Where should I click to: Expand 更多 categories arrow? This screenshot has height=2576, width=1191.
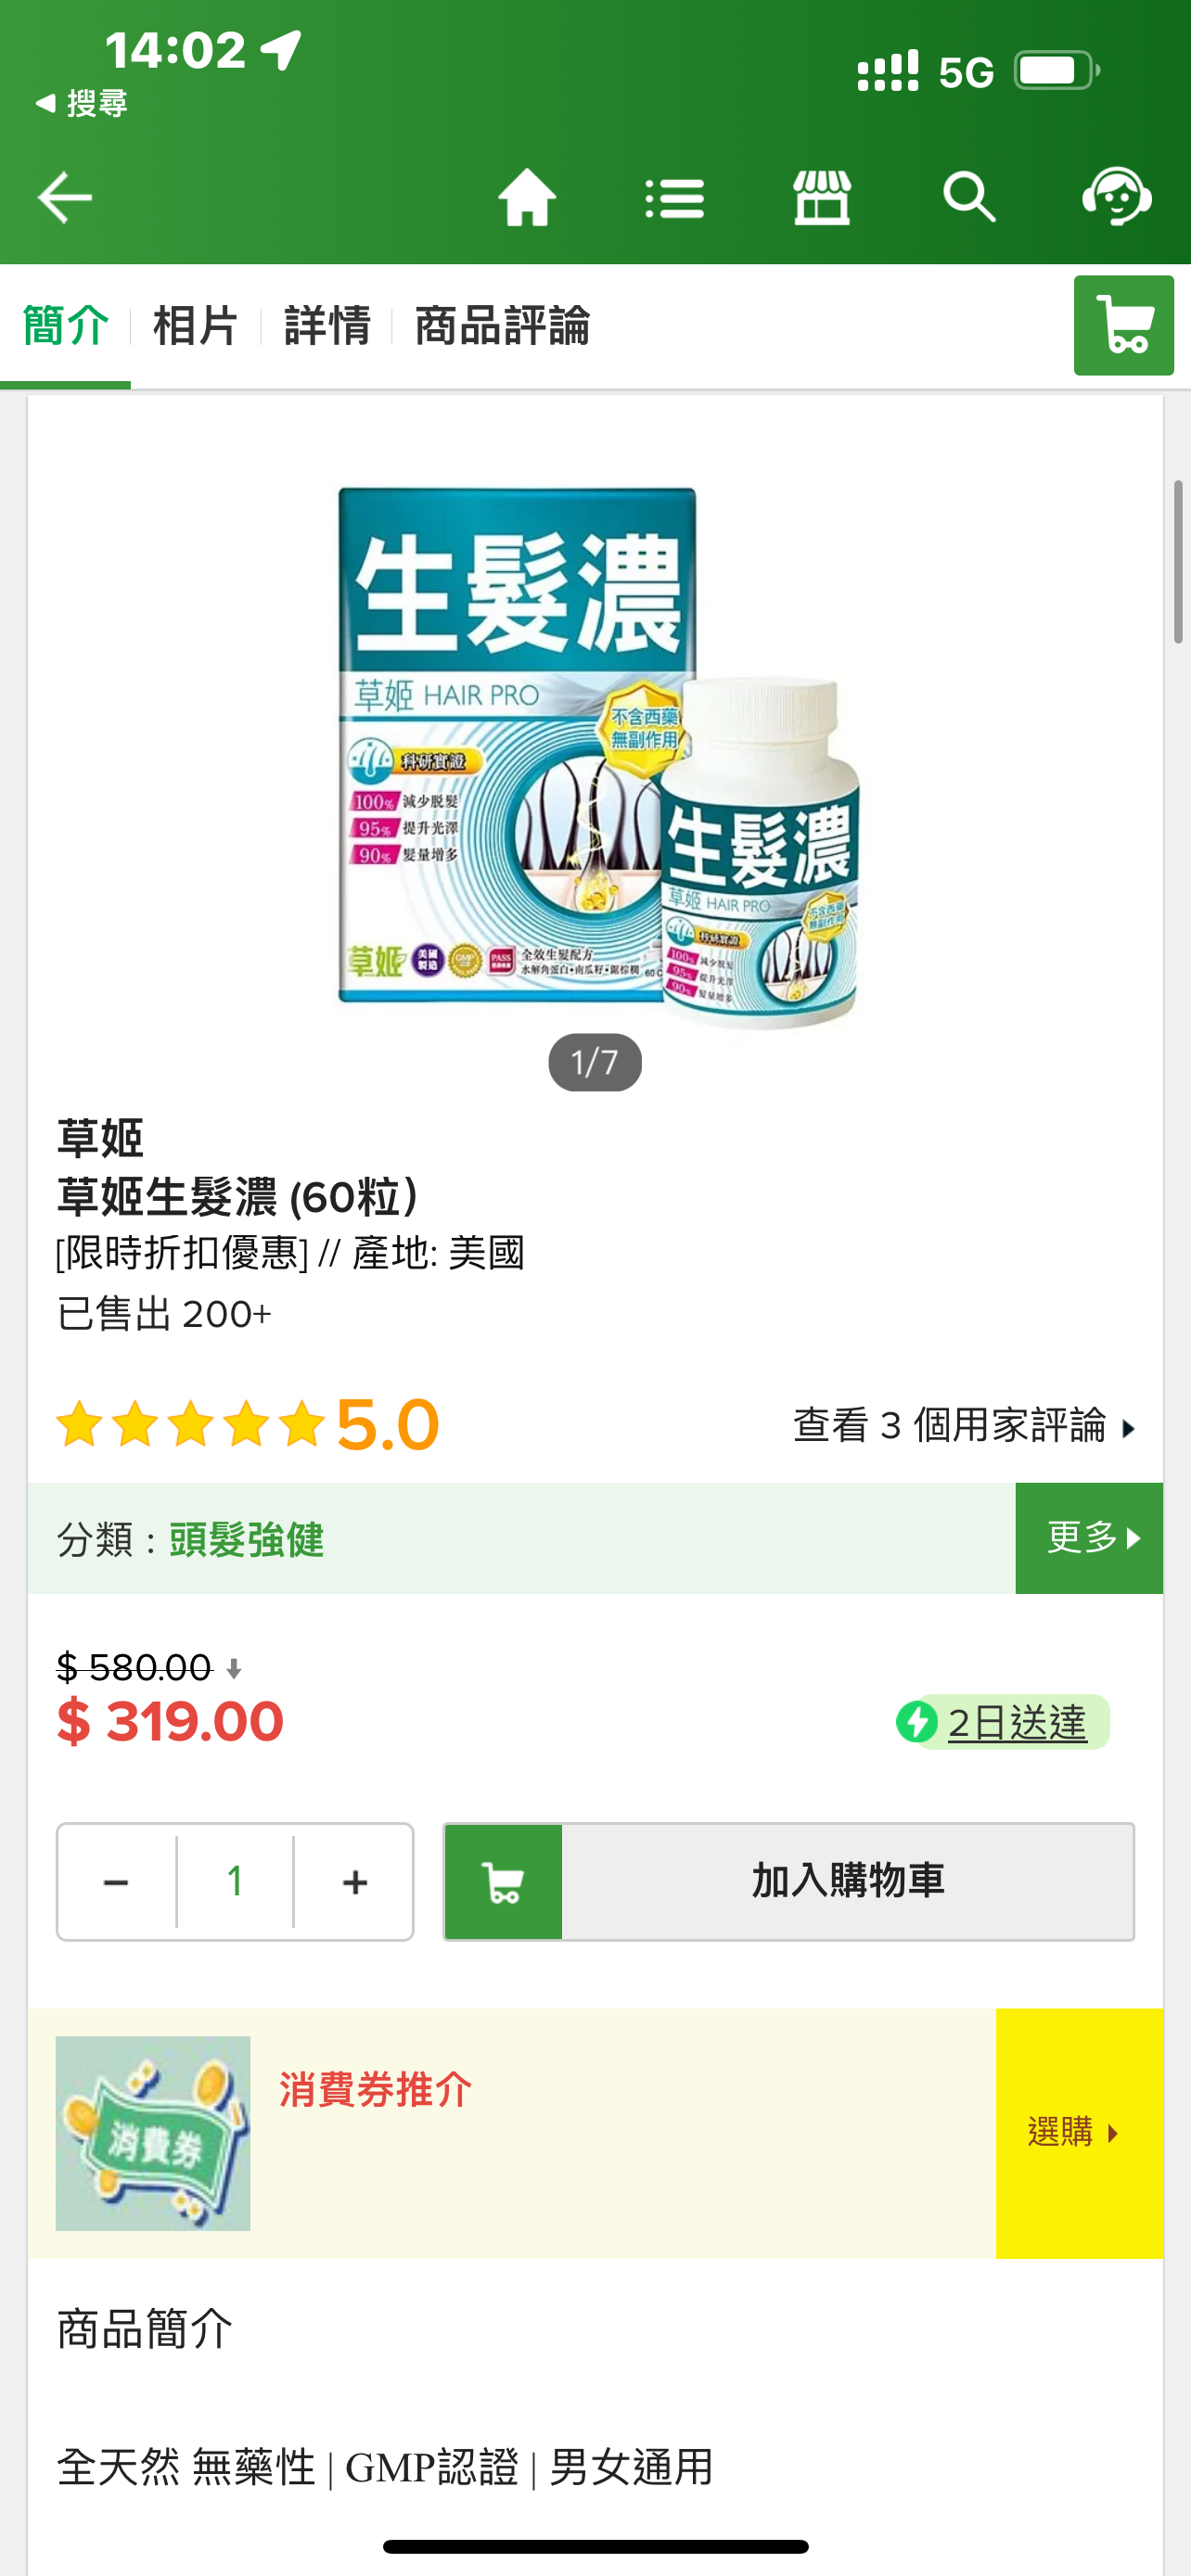click(x=1089, y=1538)
